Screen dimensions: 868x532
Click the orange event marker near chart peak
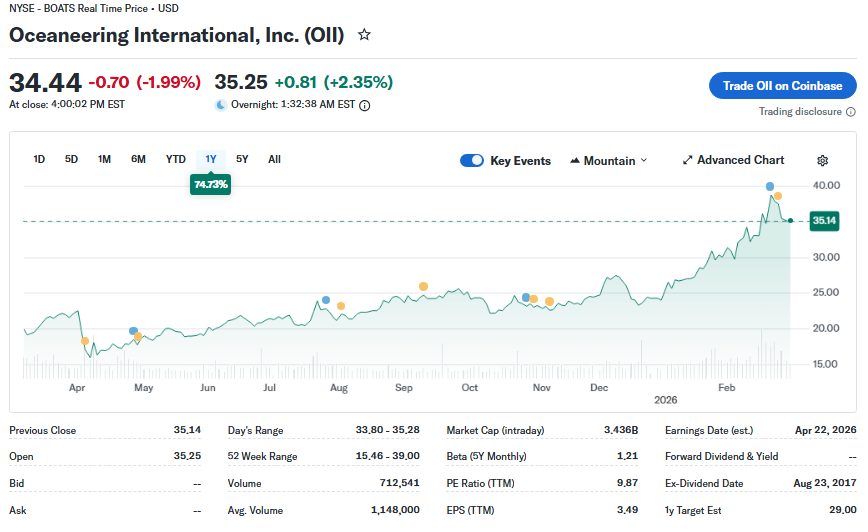click(778, 196)
